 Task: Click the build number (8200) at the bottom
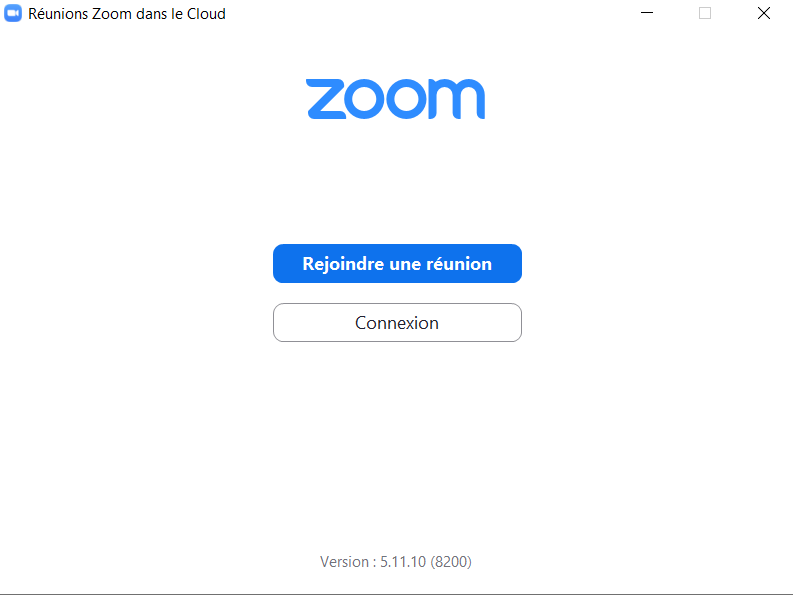tap(451, 562)
